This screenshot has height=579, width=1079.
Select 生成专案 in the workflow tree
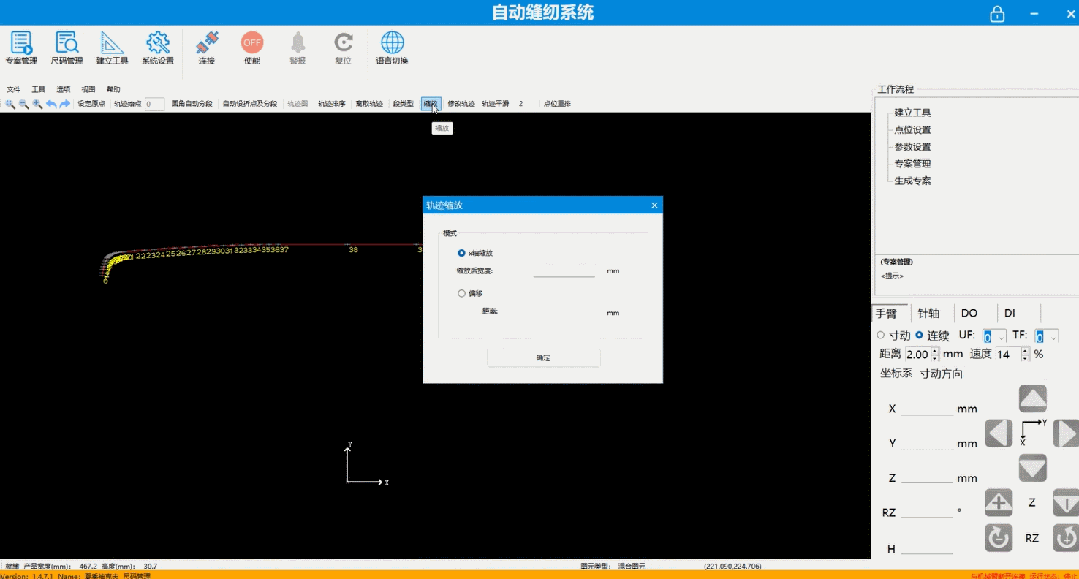[x=912, y=180]
